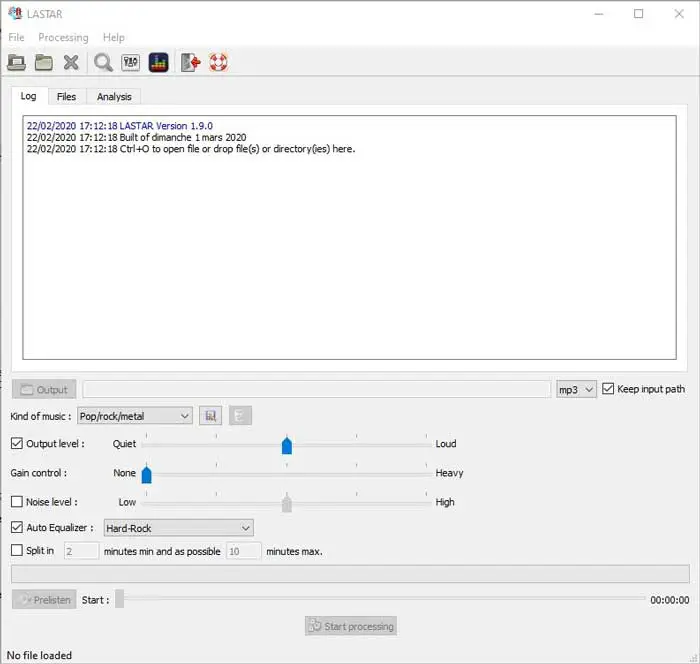Enable the Noise level checkbox
700x664 pixels.
point(17,501)
